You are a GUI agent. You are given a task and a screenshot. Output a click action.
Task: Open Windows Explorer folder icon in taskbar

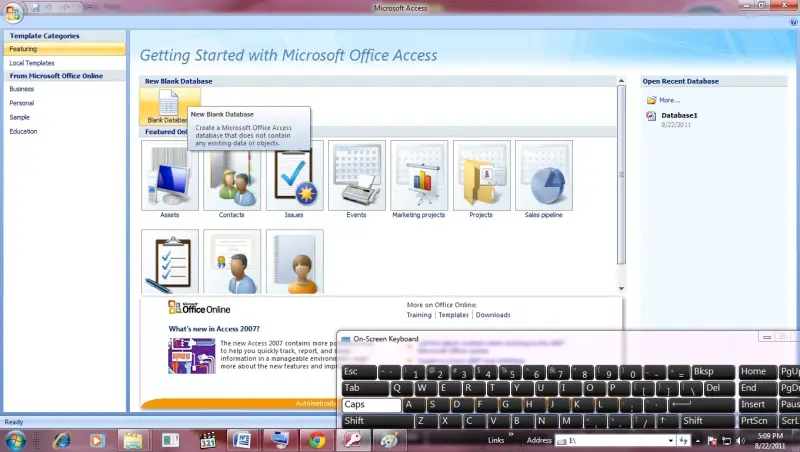coord(133,440)
